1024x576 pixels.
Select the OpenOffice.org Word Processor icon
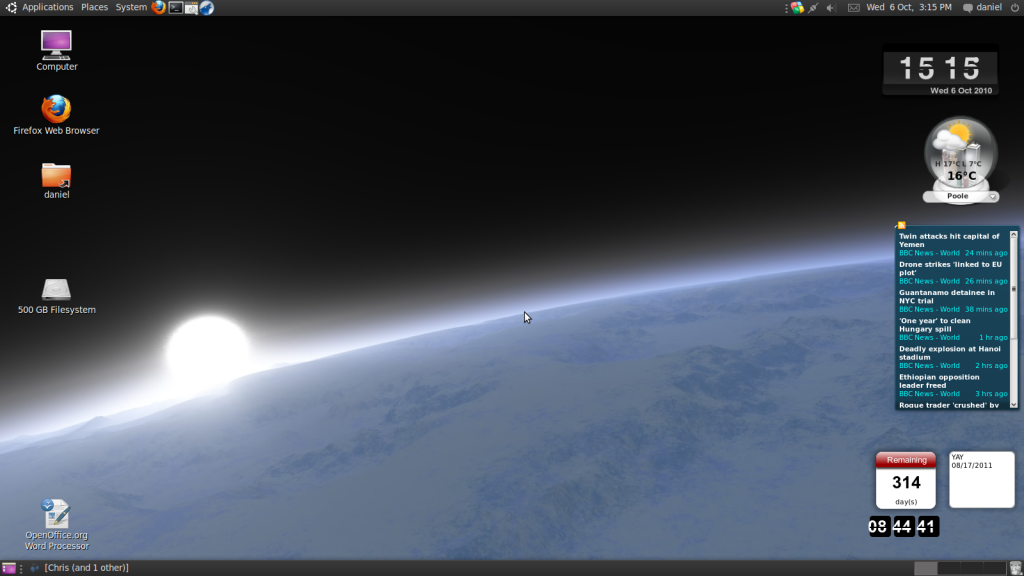click(x=57, y=525)
